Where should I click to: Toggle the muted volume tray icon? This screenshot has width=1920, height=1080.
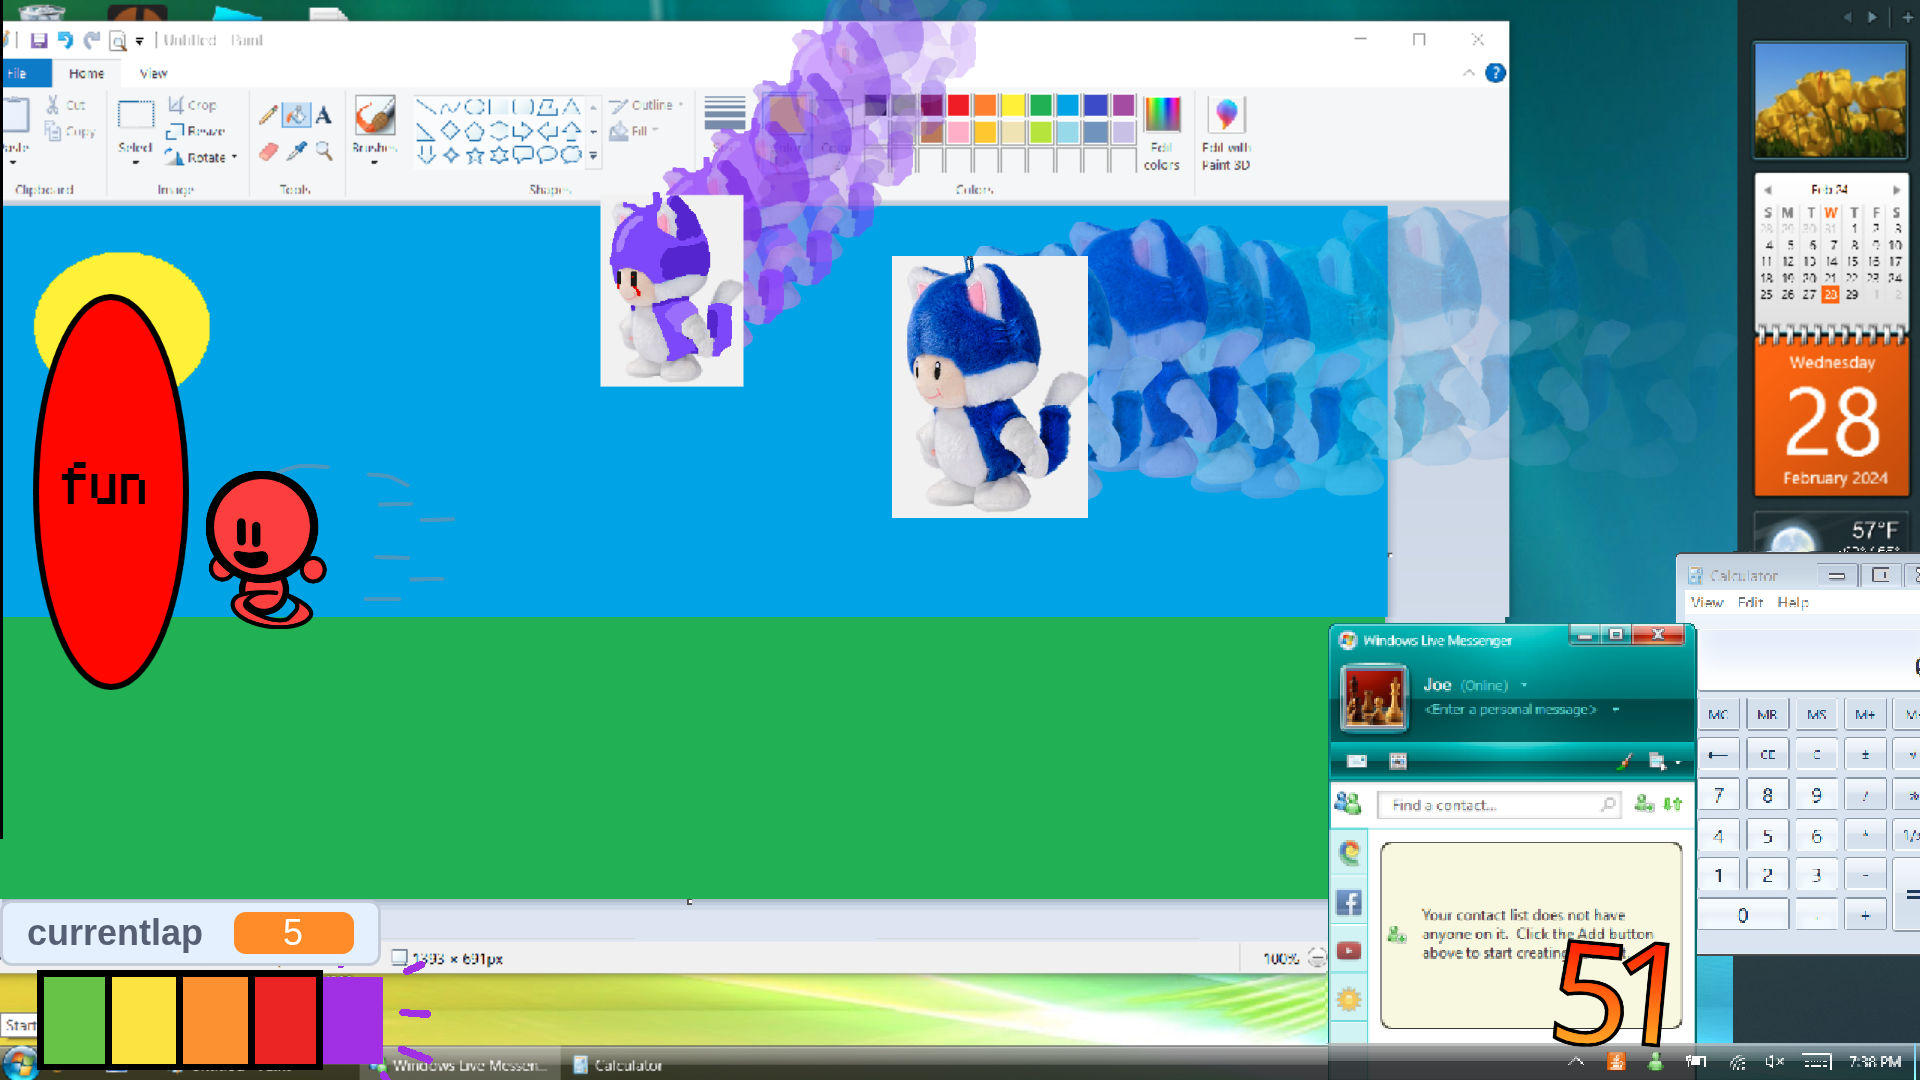tap(1775, 1062)
